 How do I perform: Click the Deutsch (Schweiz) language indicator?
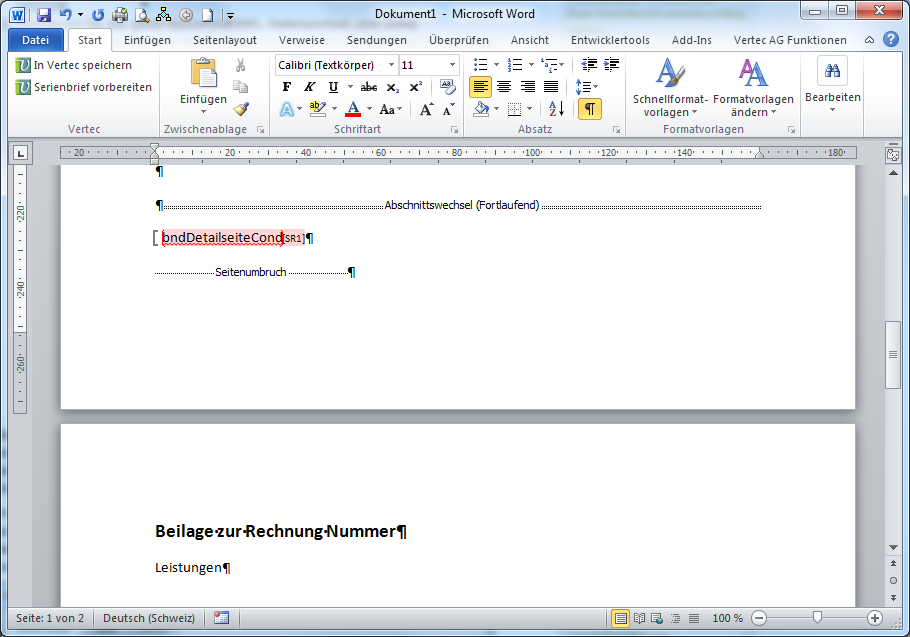pos(149,618)
